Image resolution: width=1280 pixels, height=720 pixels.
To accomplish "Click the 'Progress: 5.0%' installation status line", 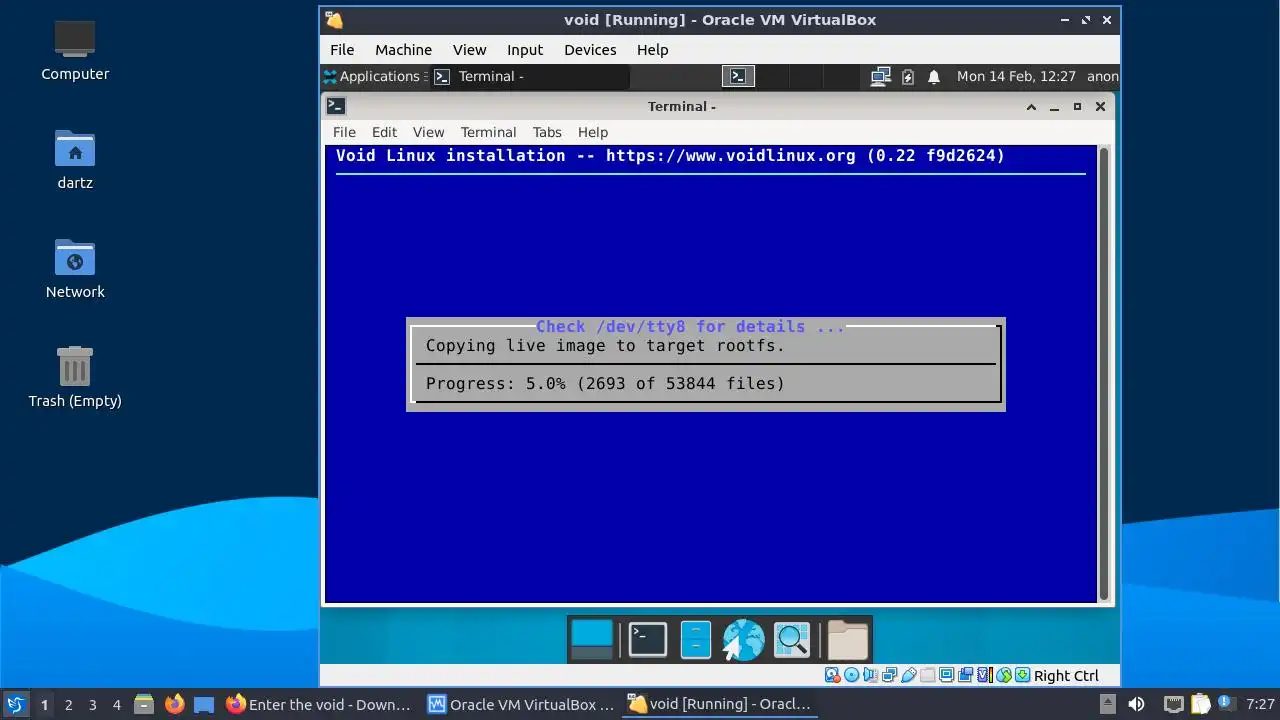I will tap(605, 384).
